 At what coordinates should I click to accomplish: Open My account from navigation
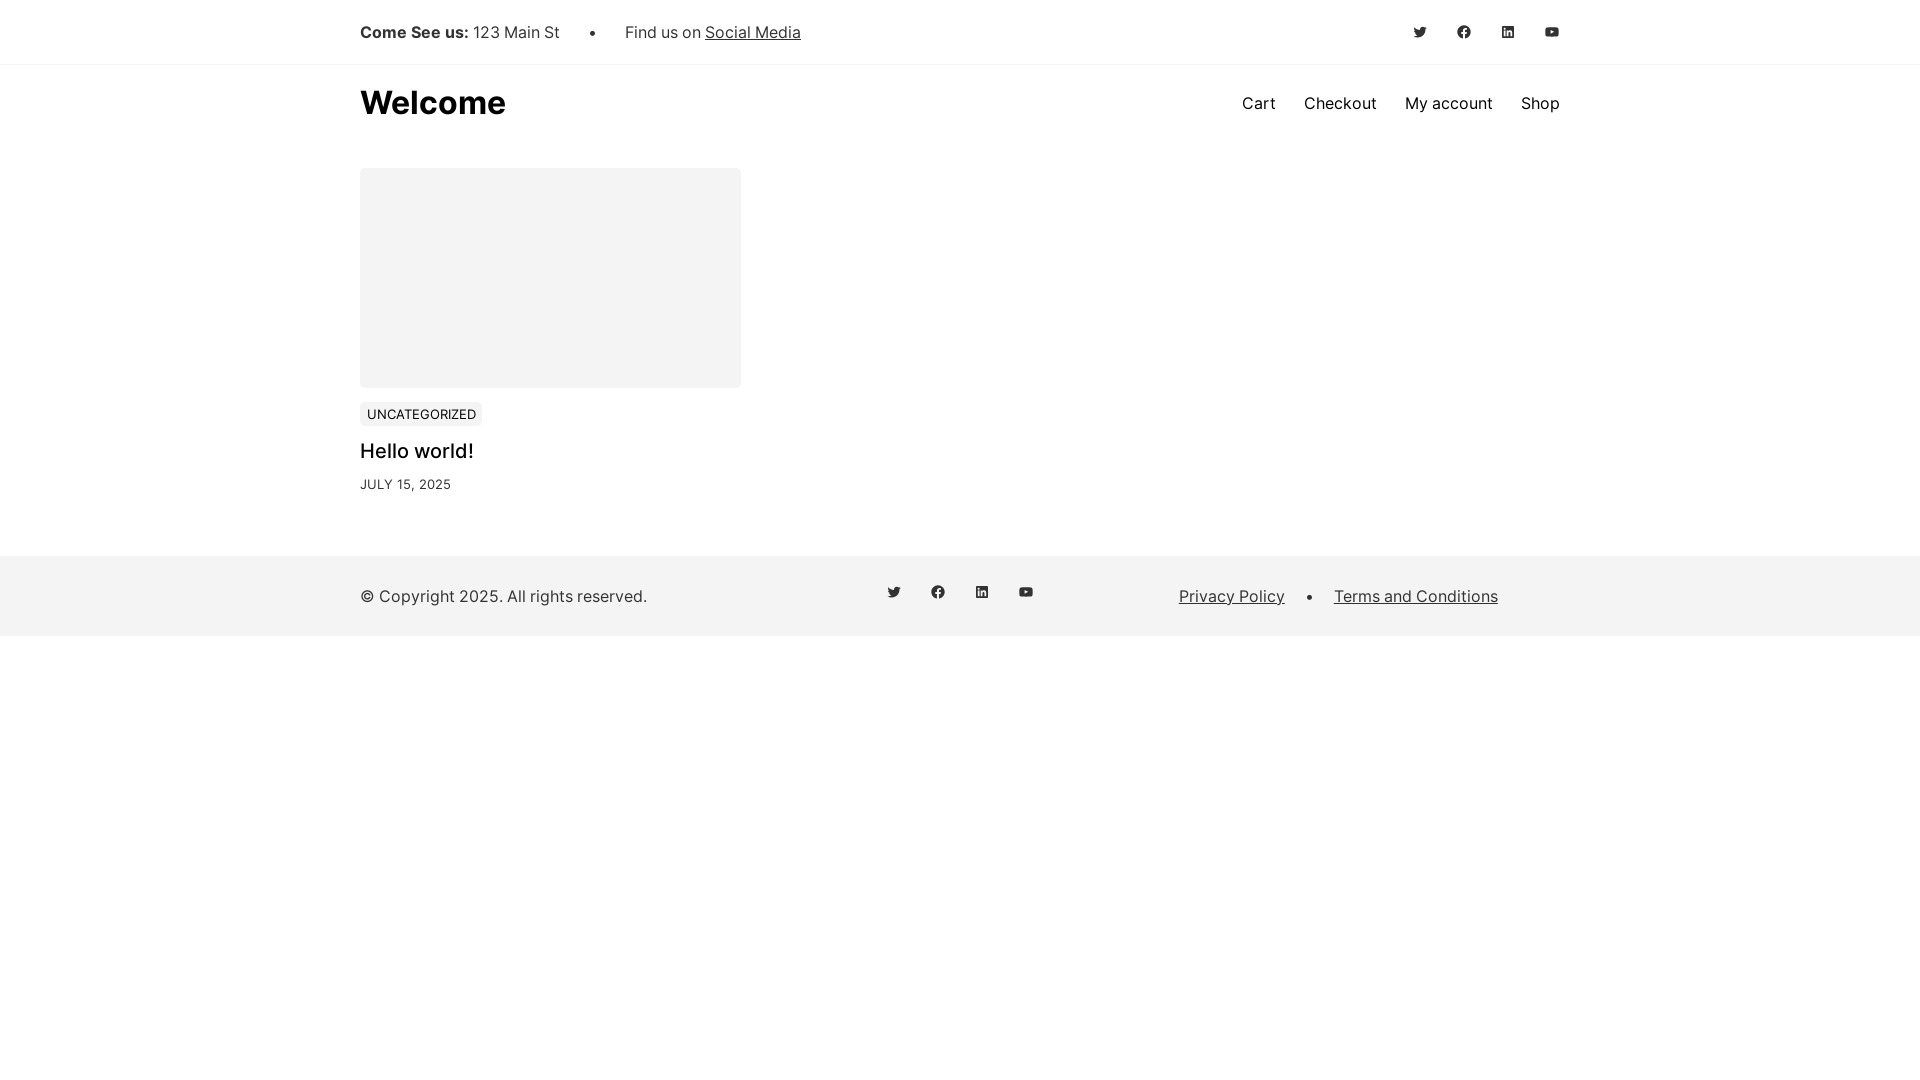pos(1448,103)
